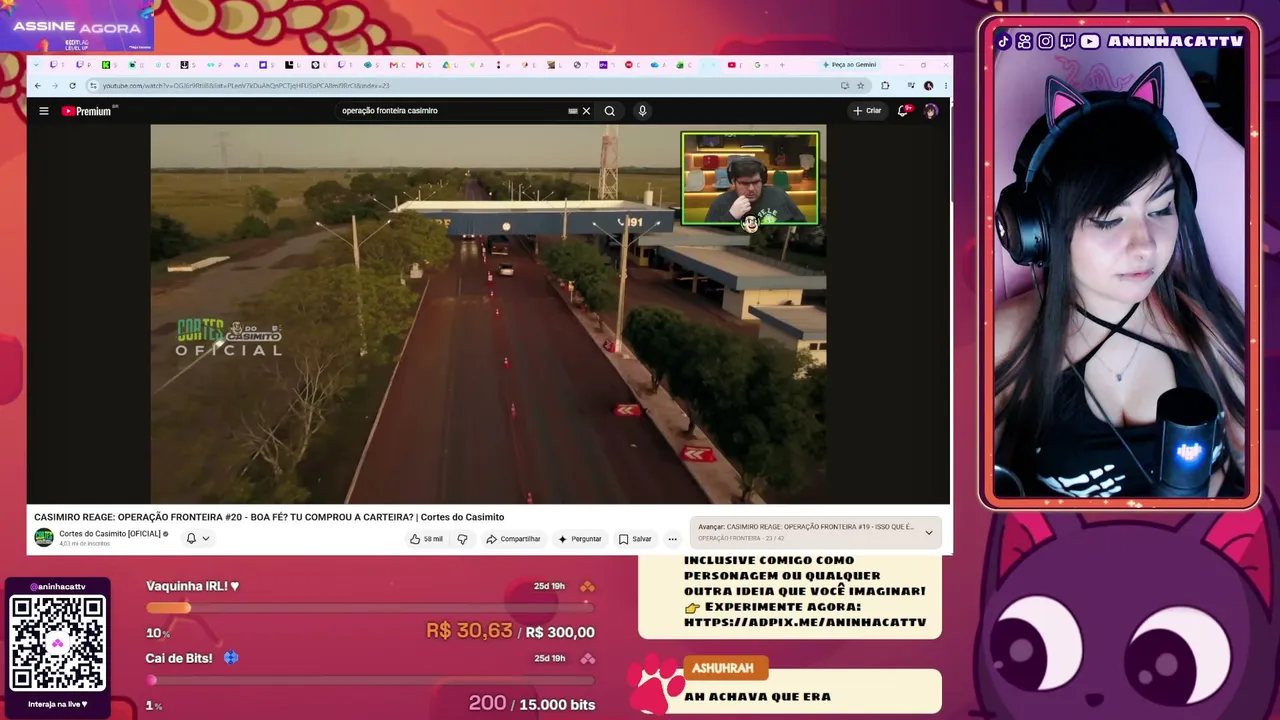The width and height of the screenshot is (1280, 720).
Task: Open the Chrome three-dot menu
Action: click(945, 86)
